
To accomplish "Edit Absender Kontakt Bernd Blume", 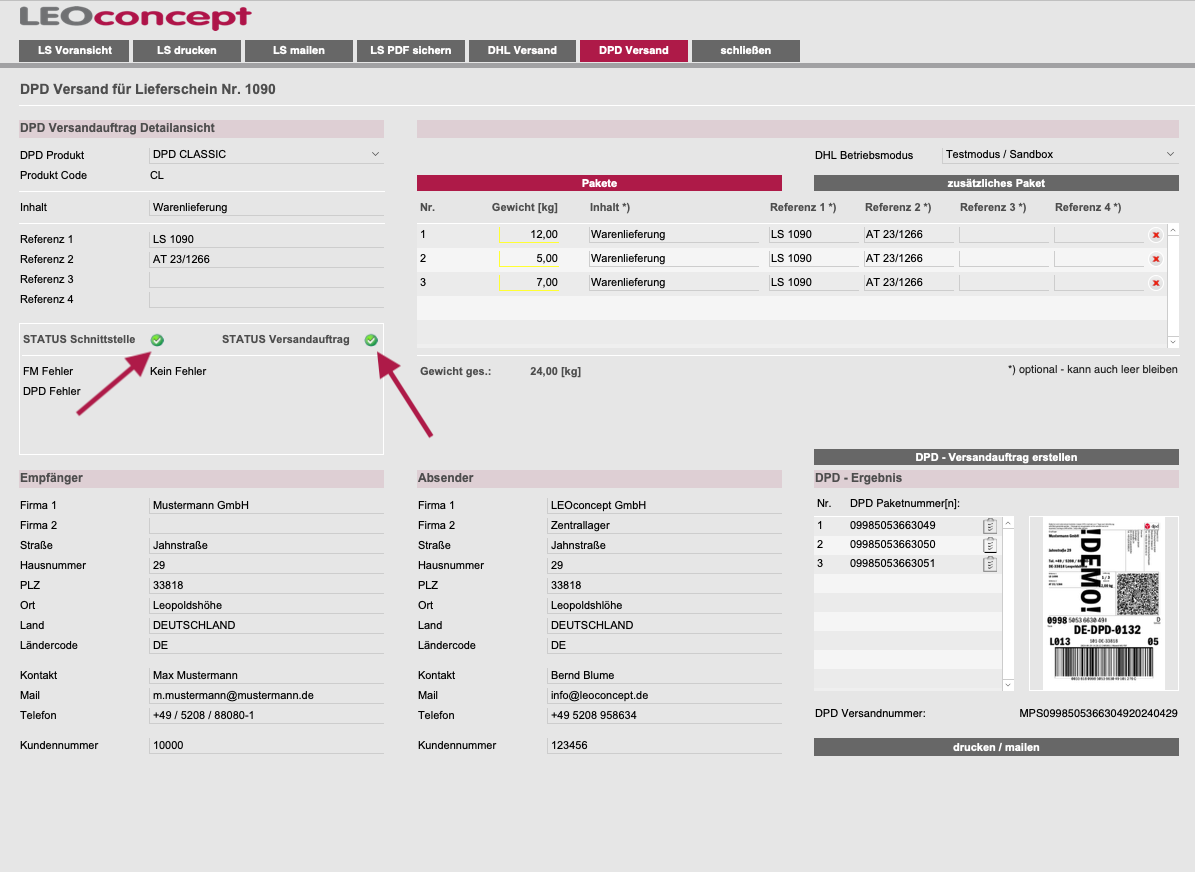I will coord(665,675).
